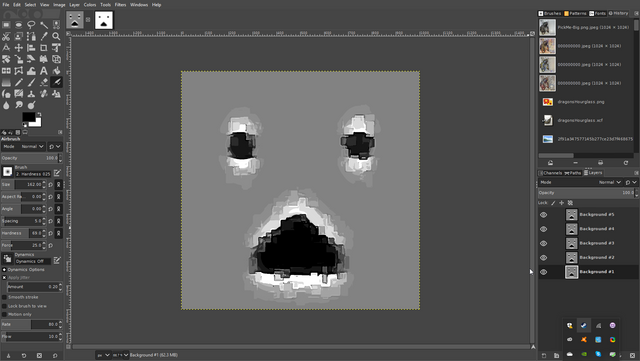Select the Zoom magnifier tool

(x=56, y=36)
